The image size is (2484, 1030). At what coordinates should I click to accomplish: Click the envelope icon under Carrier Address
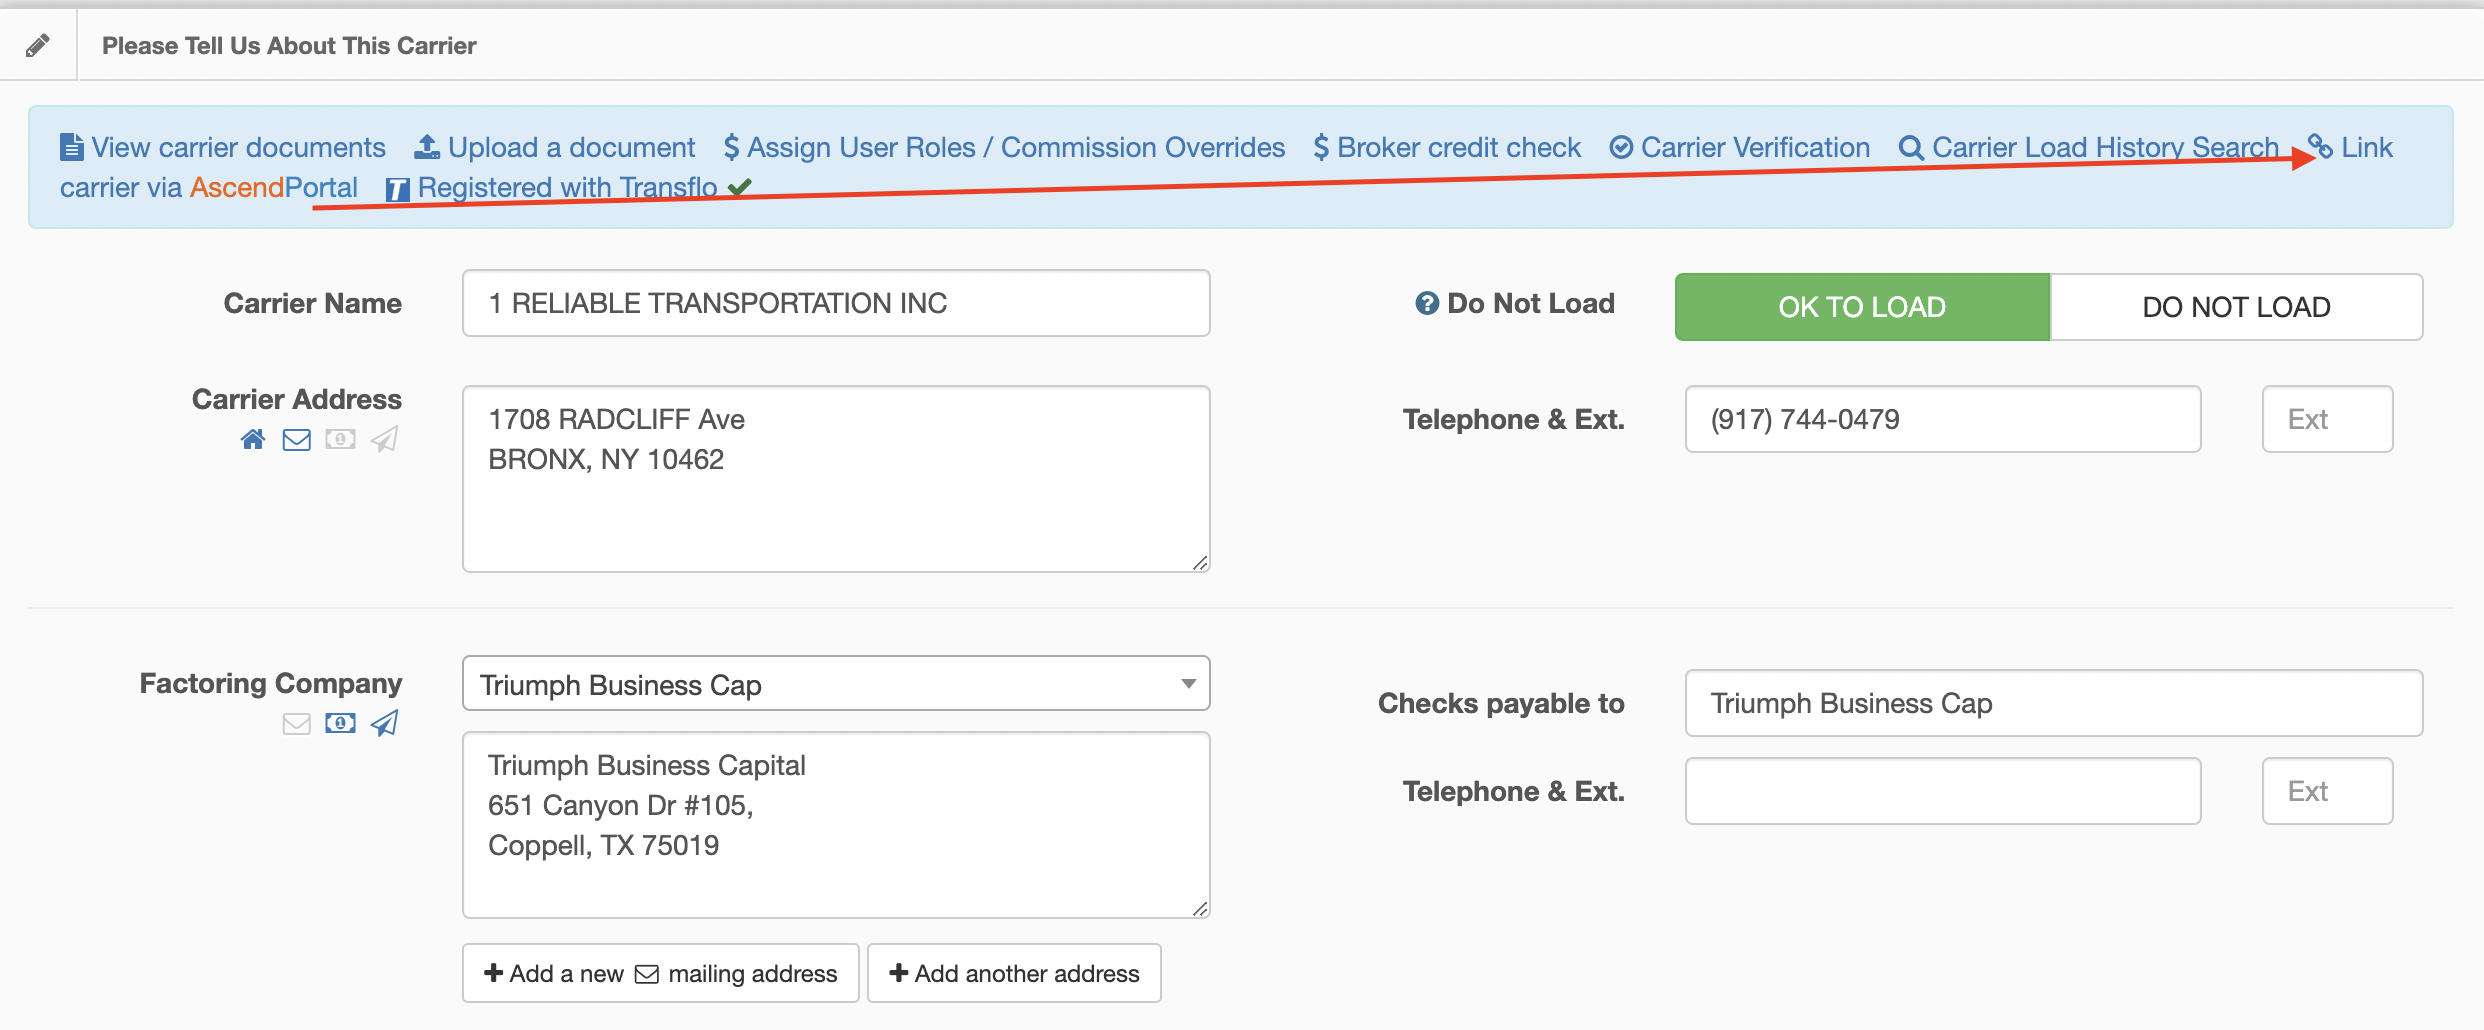point(297,439)
